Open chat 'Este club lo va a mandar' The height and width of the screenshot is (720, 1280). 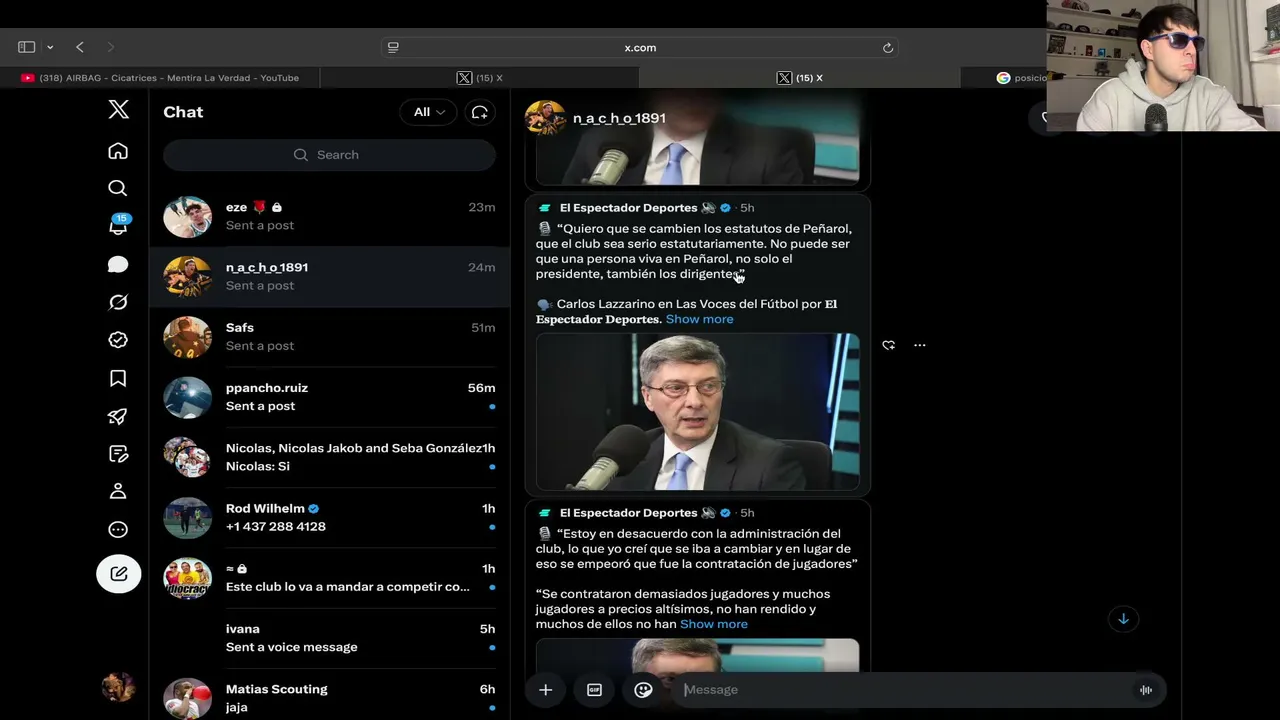coord(329,577)
